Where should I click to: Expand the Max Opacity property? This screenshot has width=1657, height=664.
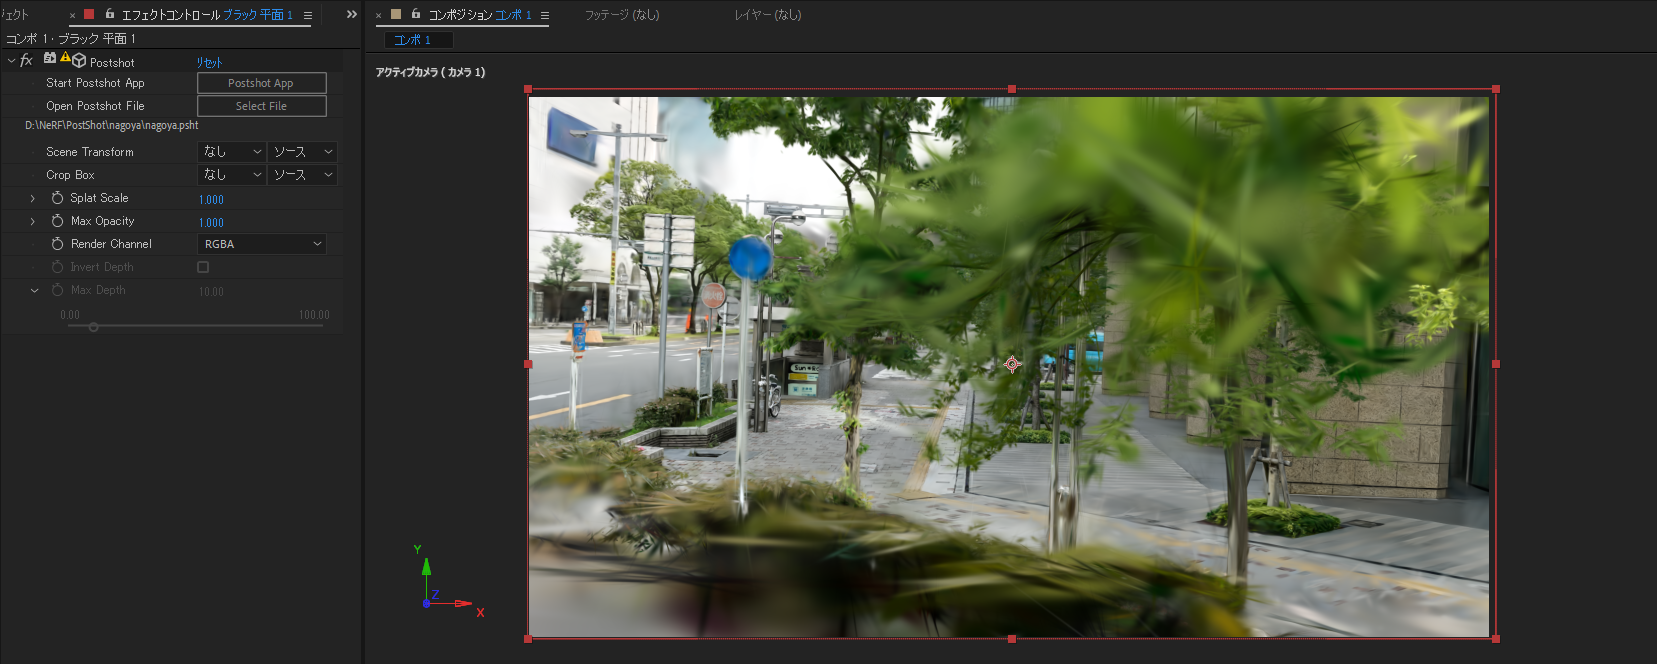pyautogui.click(x=33, y=221)
